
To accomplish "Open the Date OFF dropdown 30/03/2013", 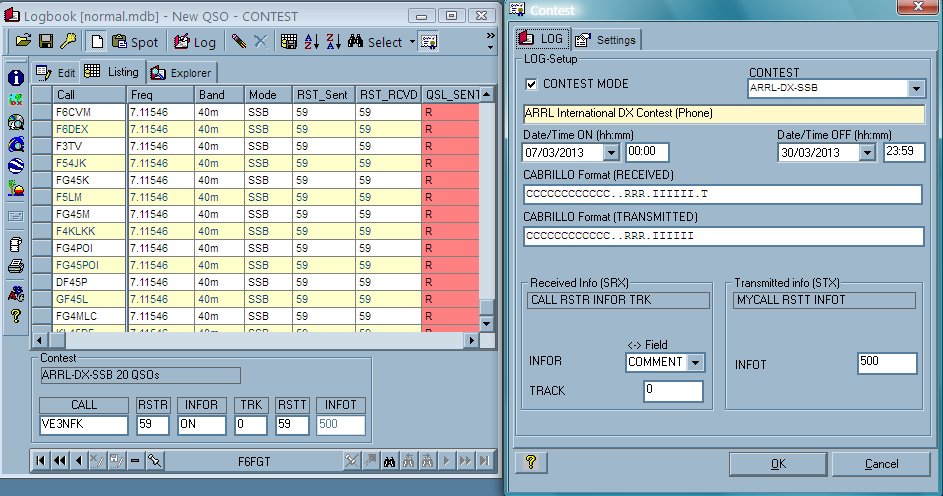I will pos(867,153).
